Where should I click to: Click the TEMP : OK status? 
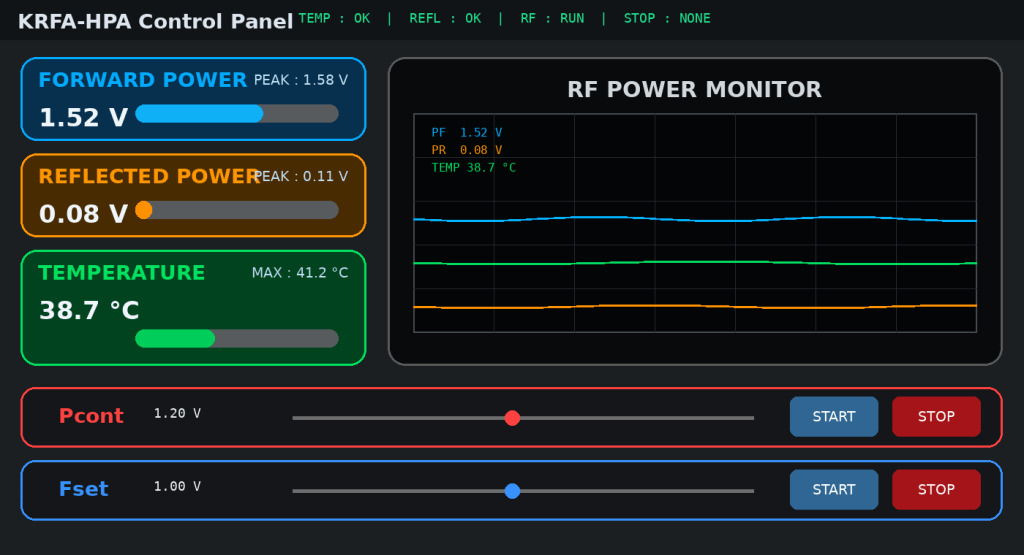pos(334,18)
